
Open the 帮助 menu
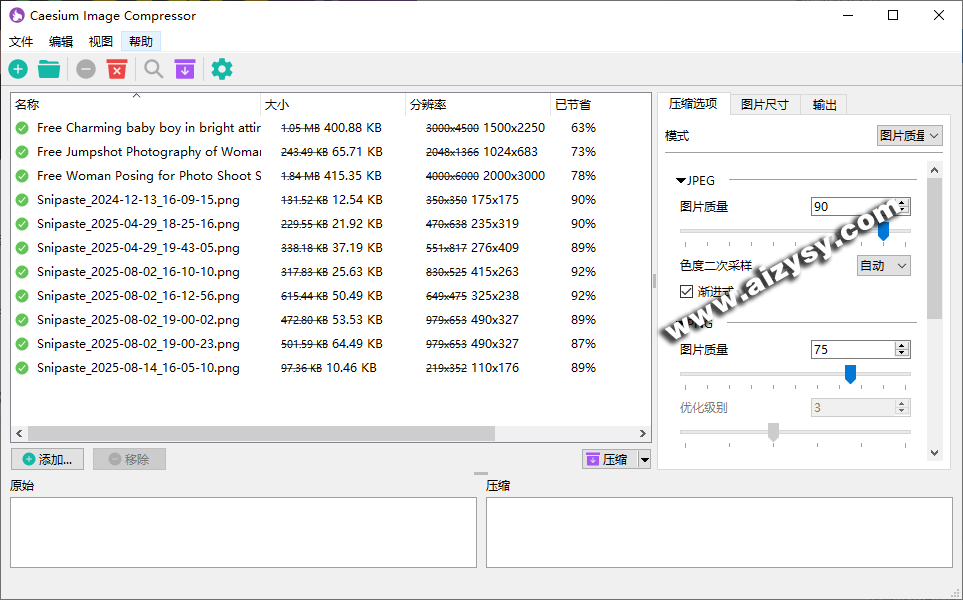pyautogui.click(x=141, y=42)
